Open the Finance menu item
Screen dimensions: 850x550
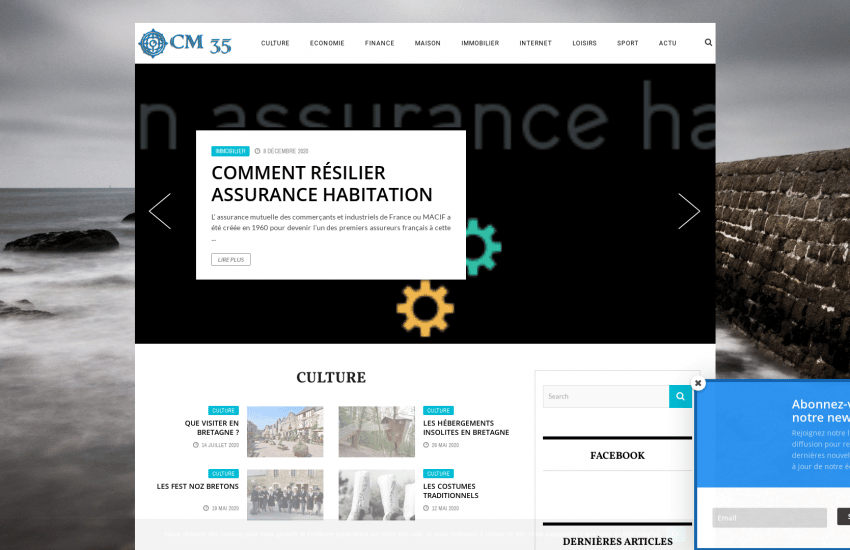379,43
